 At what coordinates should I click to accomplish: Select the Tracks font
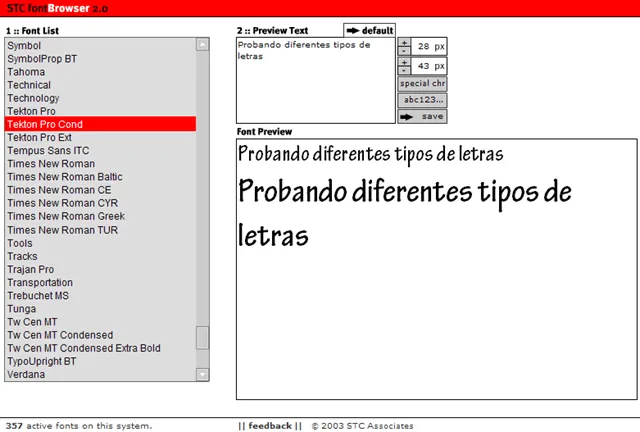100,256
